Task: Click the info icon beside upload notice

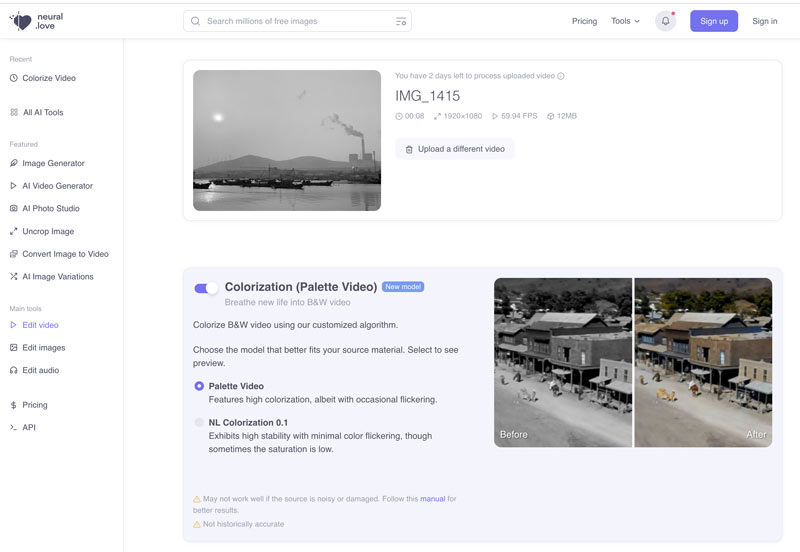Action: [x=561, y=76]
